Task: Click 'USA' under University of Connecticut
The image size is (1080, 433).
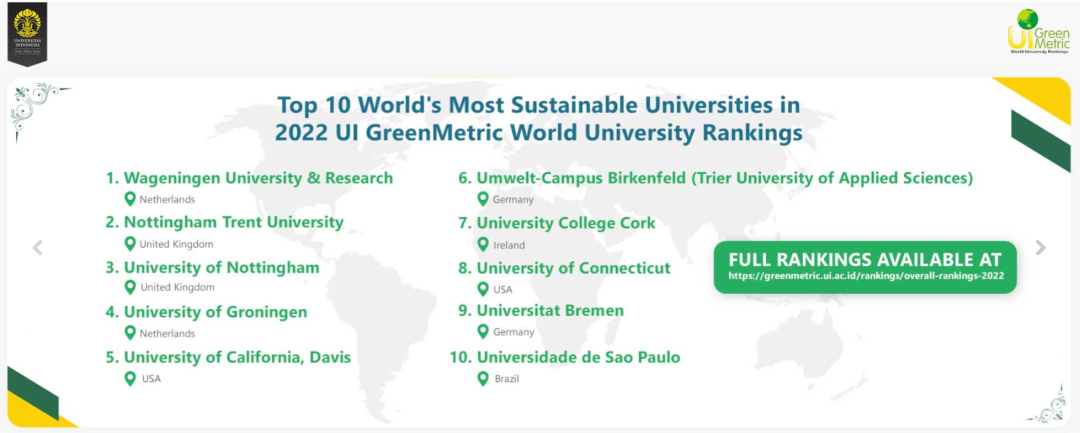Action: [x=503, y=289]
